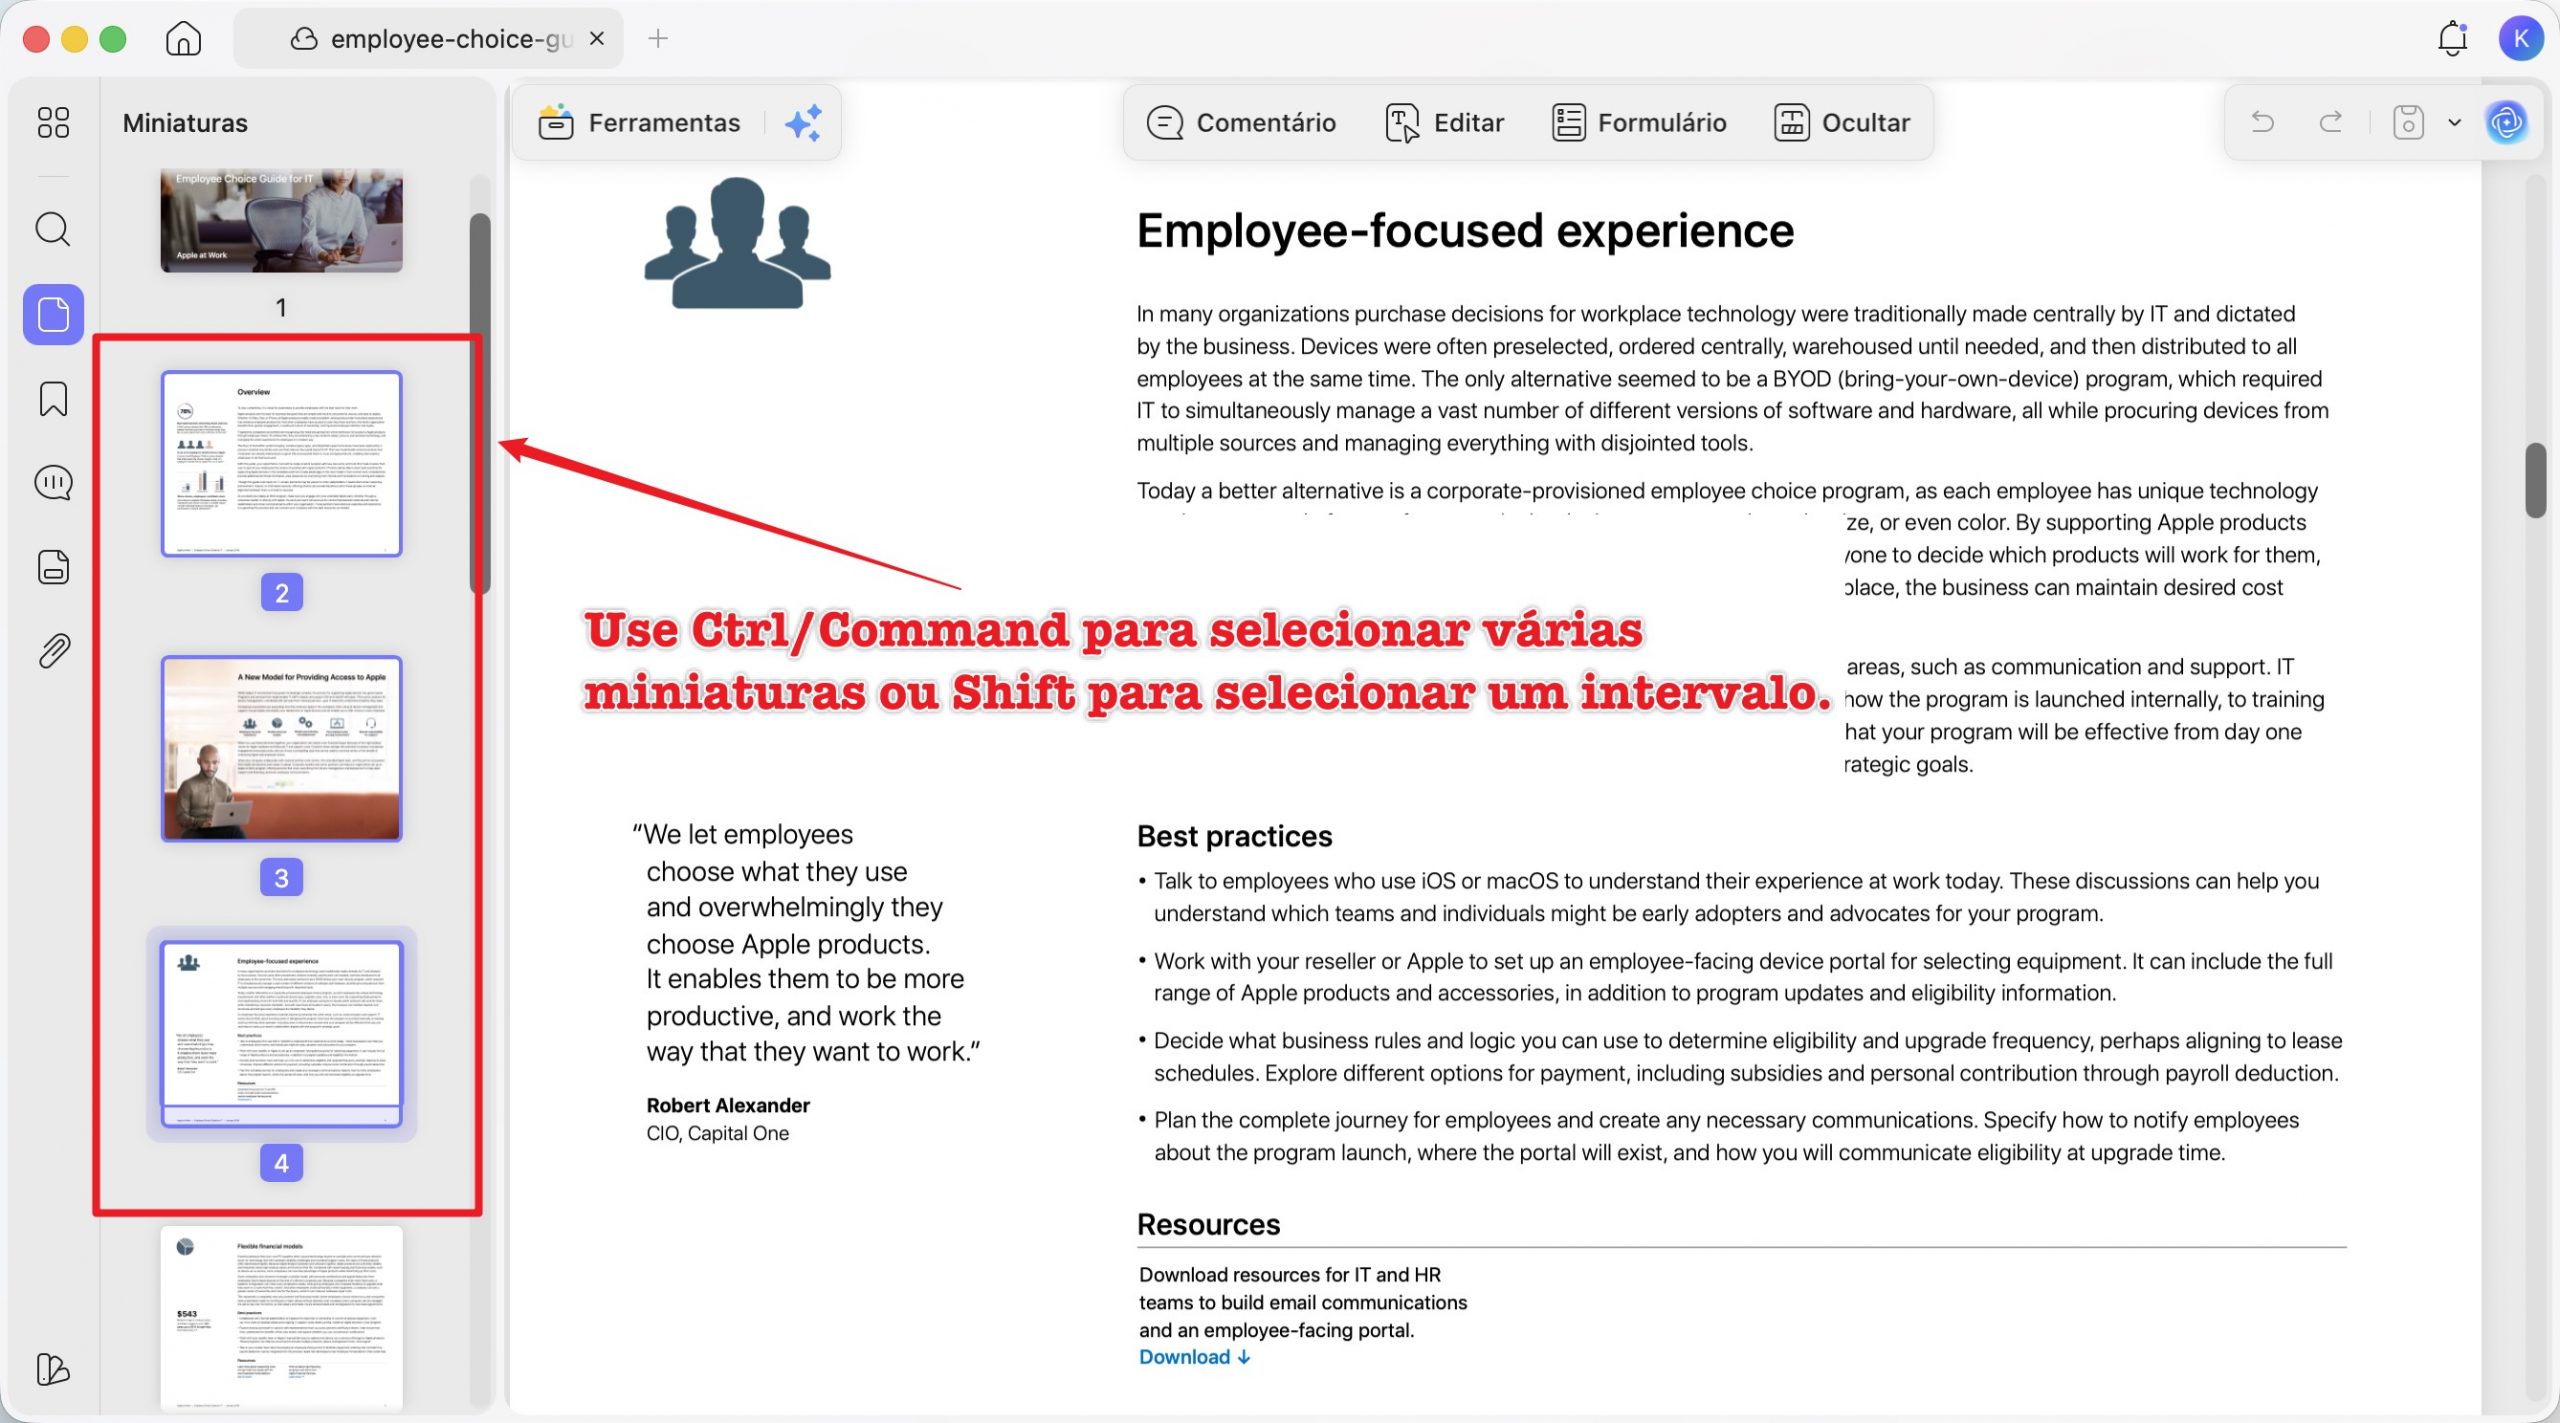The height and width of the screenshot is (1423, 2560).
Task: Open the Ferramentas tools menu
Action: point(639,122)
